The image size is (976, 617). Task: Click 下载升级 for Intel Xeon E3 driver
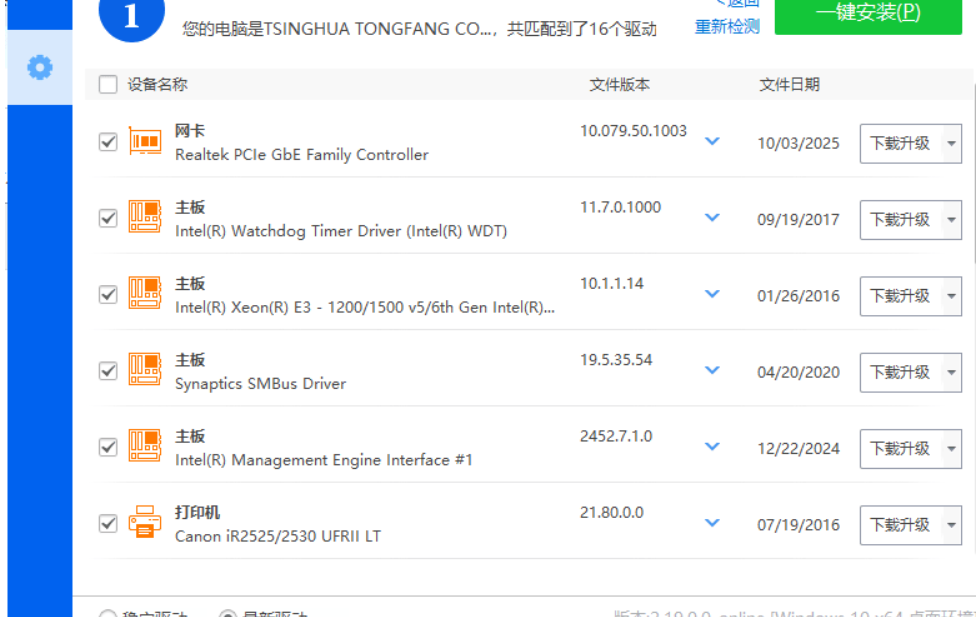(x=899, y=296)
